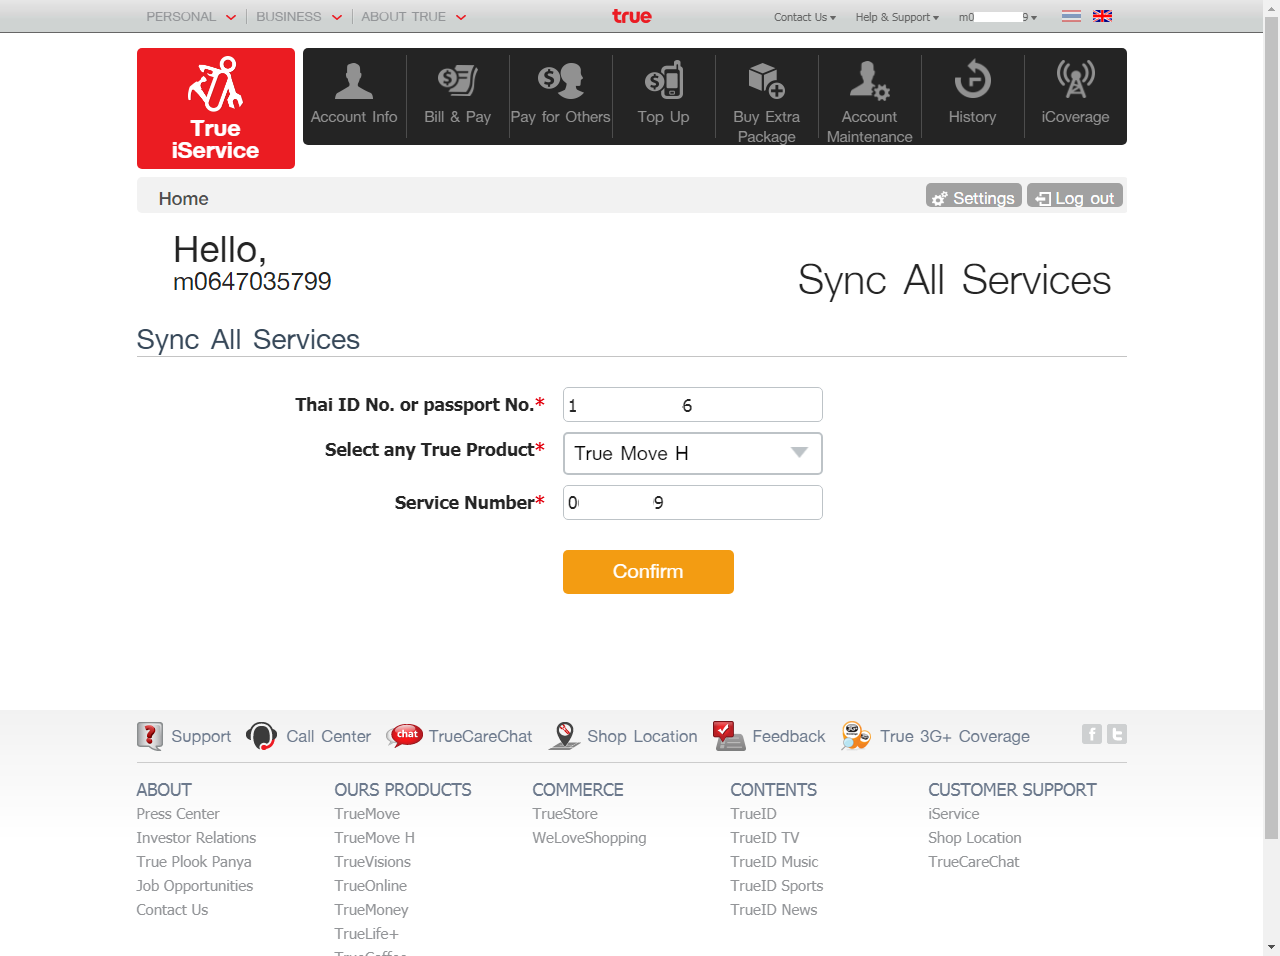Open Top Up phone icon
The height and width of the screenshot is (956, 1280).
coord(664,81)
